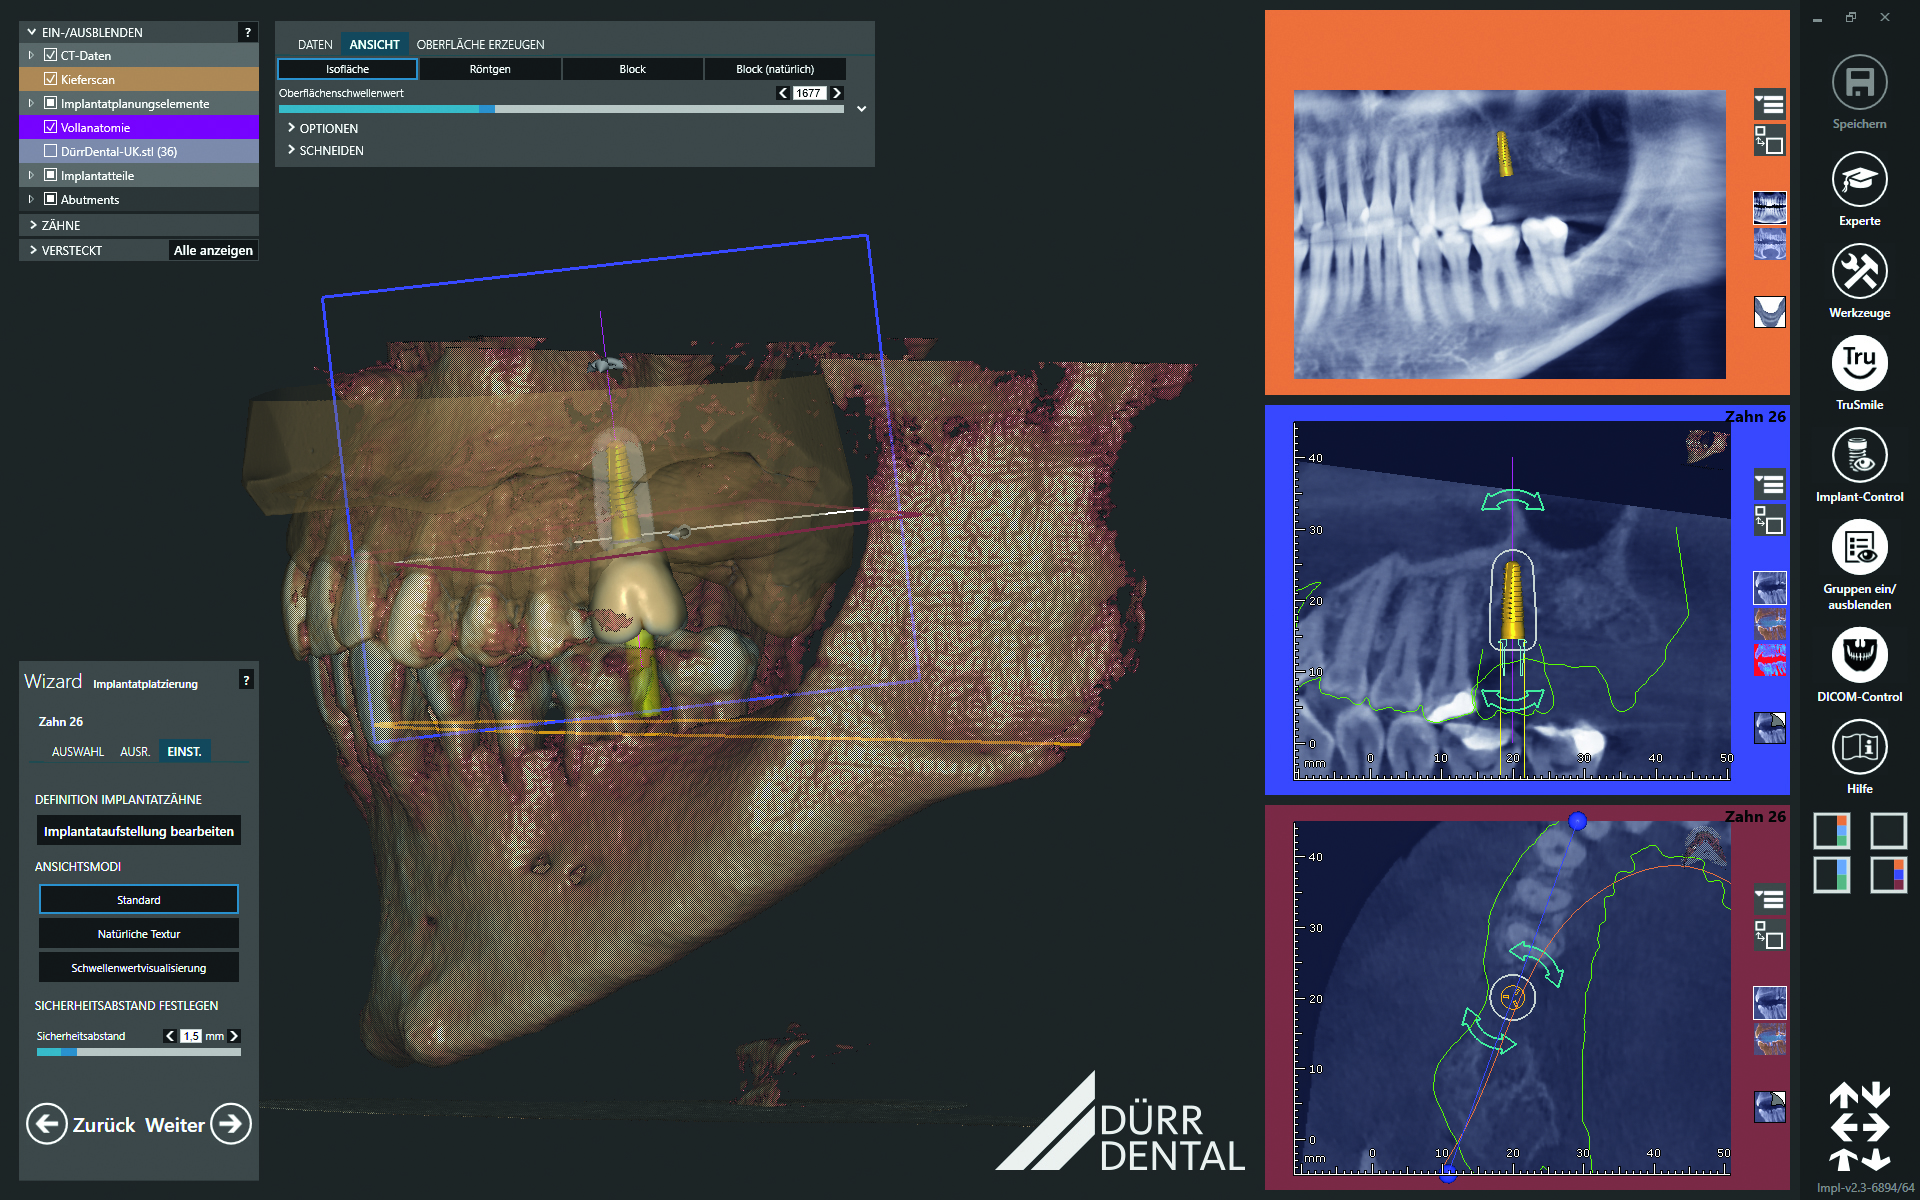Toggle Implantatteile checkbox
The image size is (1920, 1200).
[50, 175]
